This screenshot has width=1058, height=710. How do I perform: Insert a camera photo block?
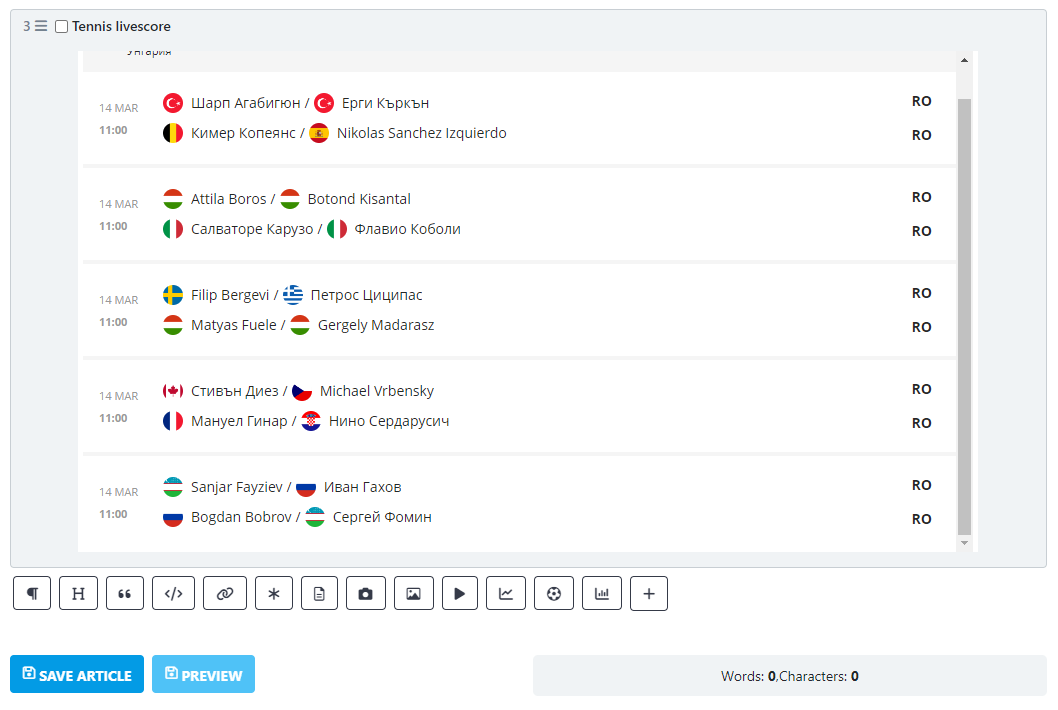coord(366,593)
